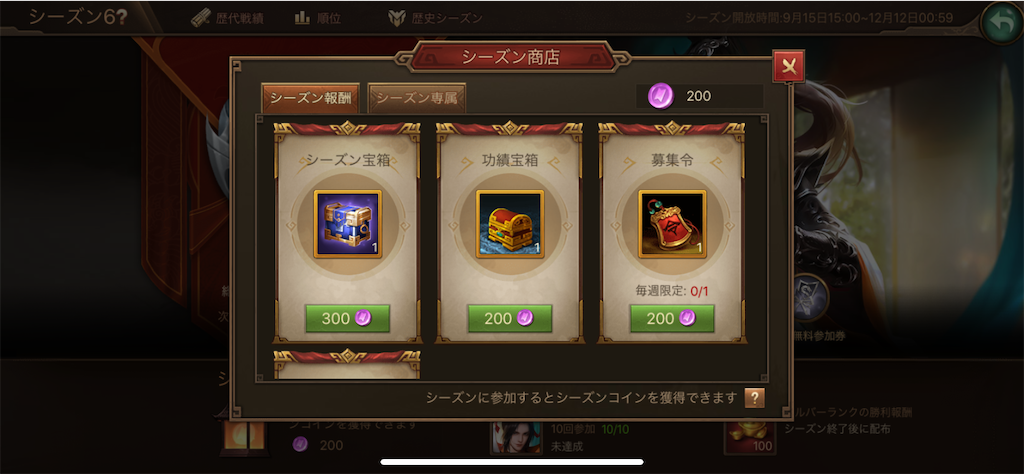
Task: Select the 募集令 token item icon
Action: click(x=672, y=224)
